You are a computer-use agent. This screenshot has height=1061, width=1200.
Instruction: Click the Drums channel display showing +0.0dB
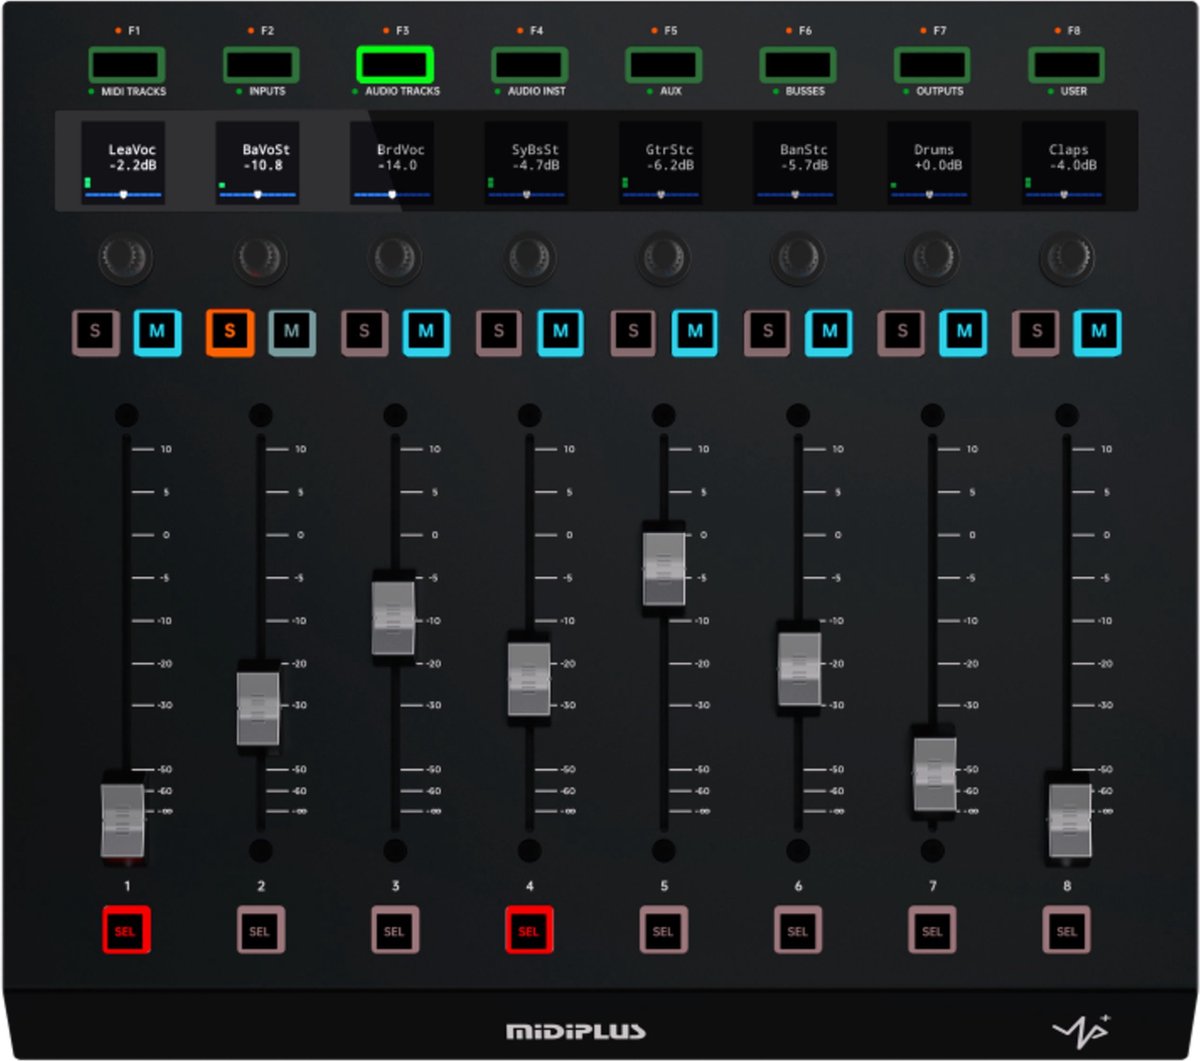pyautogui.click(x=929, y=163)
